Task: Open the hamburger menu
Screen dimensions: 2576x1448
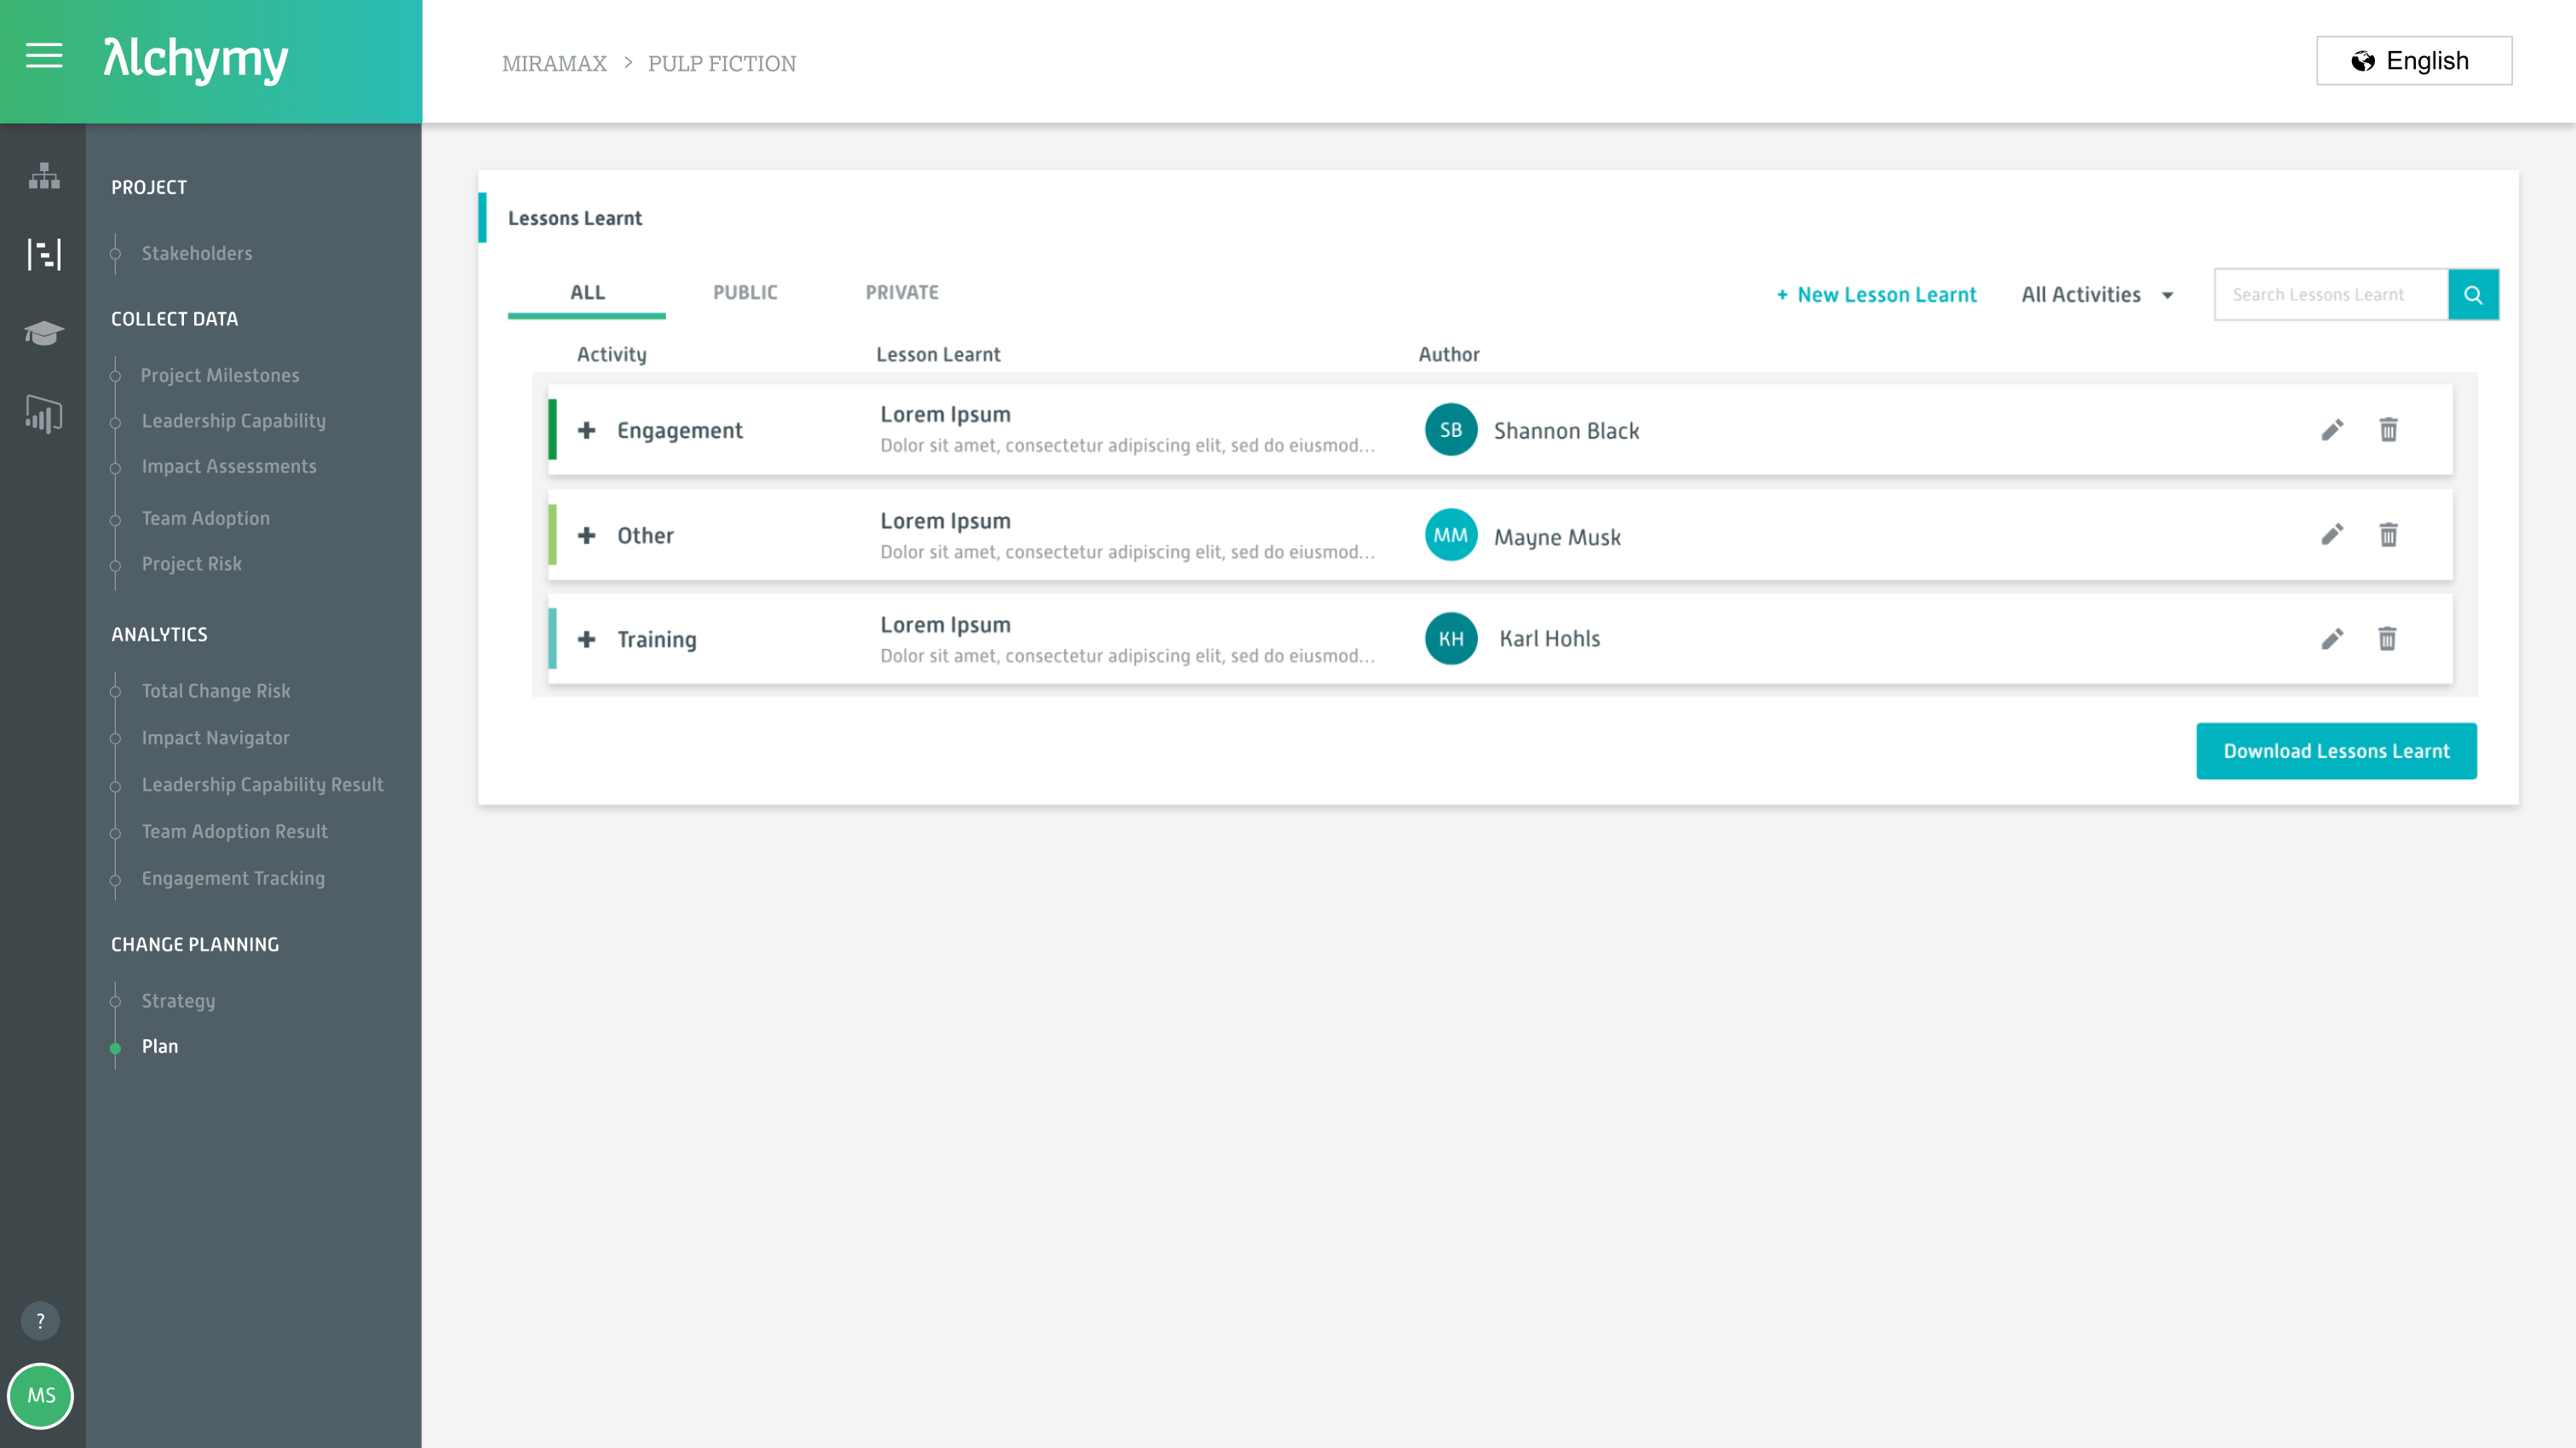Action: (44, 56)
